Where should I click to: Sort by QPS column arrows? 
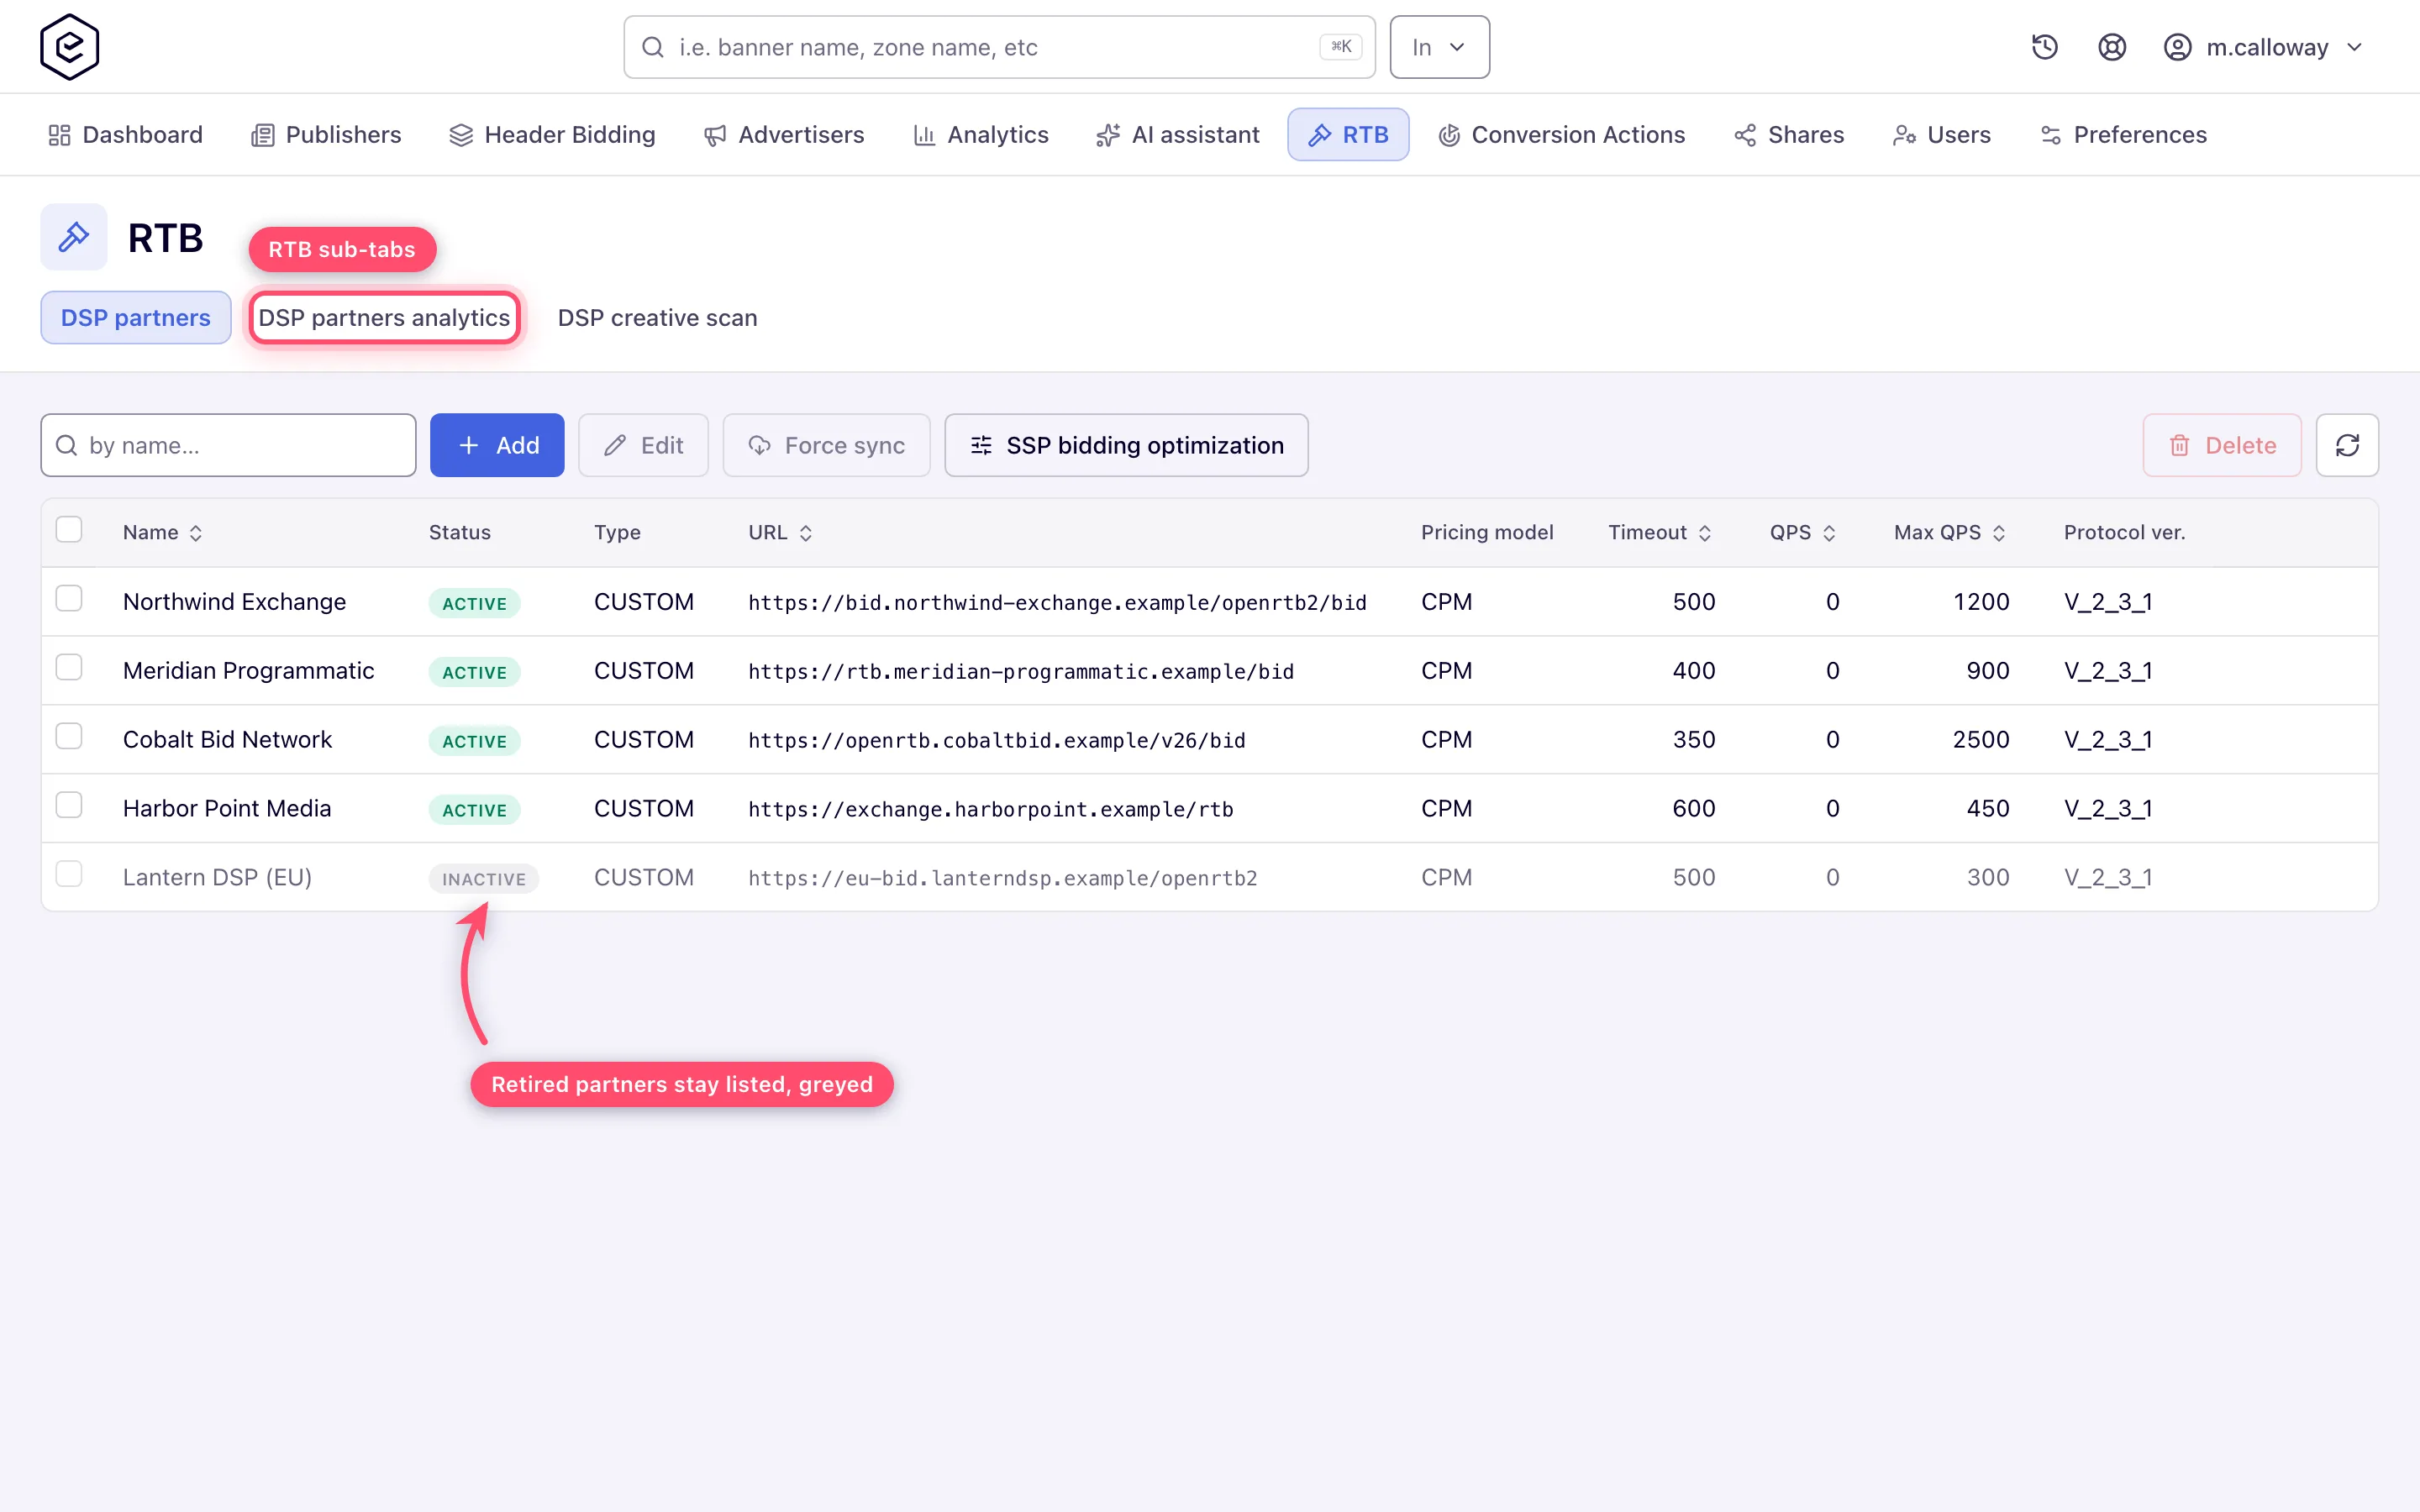[1829, 533]
